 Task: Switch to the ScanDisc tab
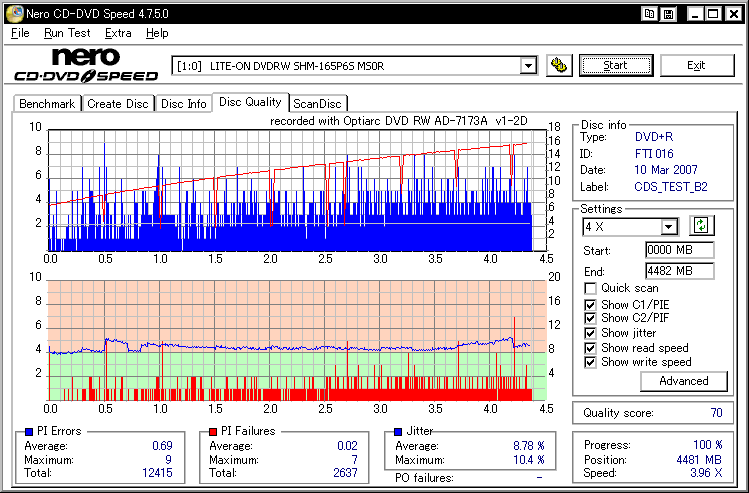[317, 103]
